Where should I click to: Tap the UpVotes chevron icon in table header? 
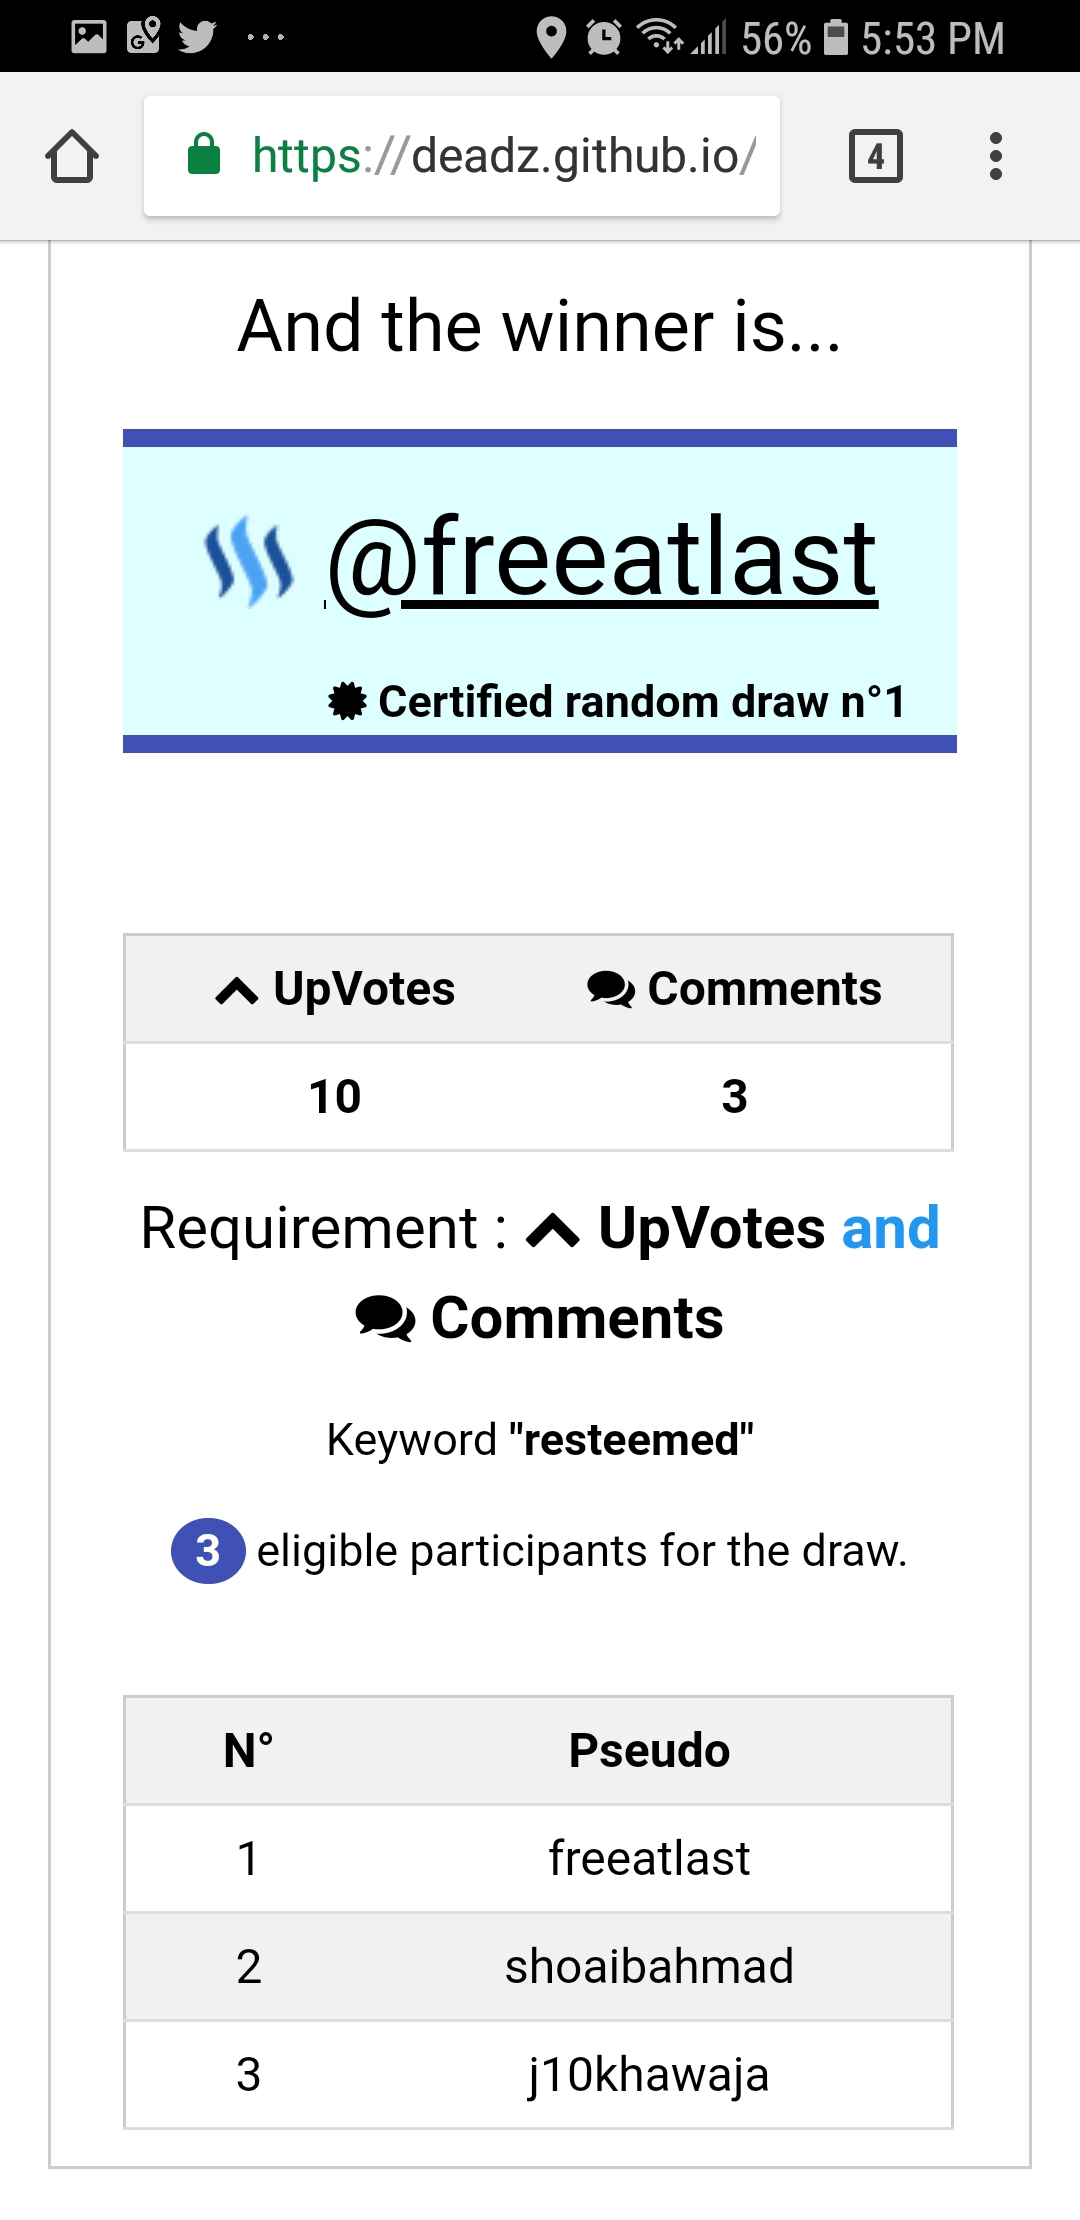(x=237, y=991)
